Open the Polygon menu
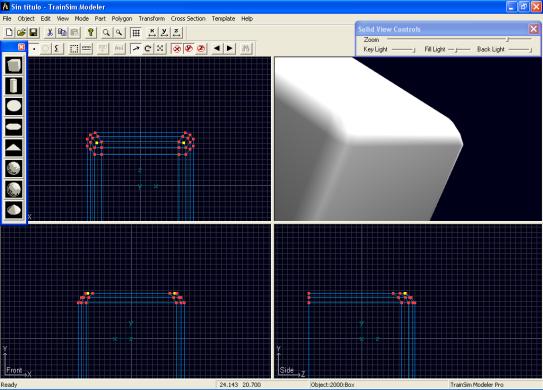The image size is (543, 390). coord(122,19)
